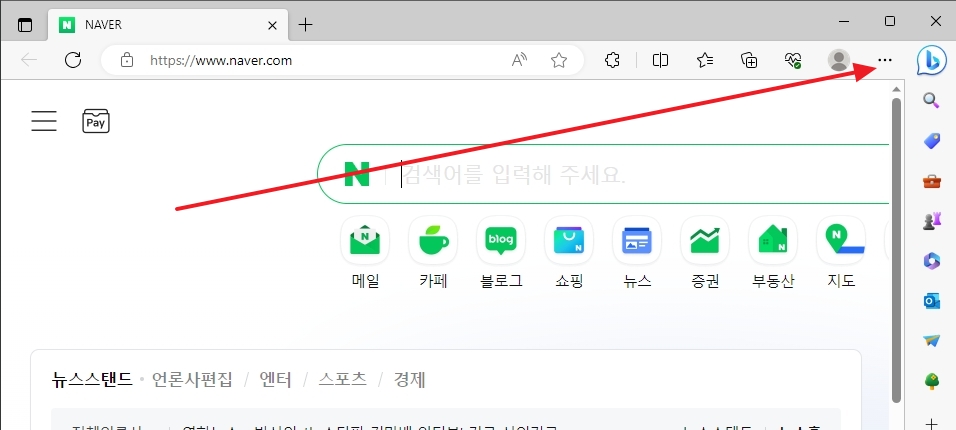Open sidebar Games chess icon
The width and height of the screenshot is (956, 430).
coord(932,221)
